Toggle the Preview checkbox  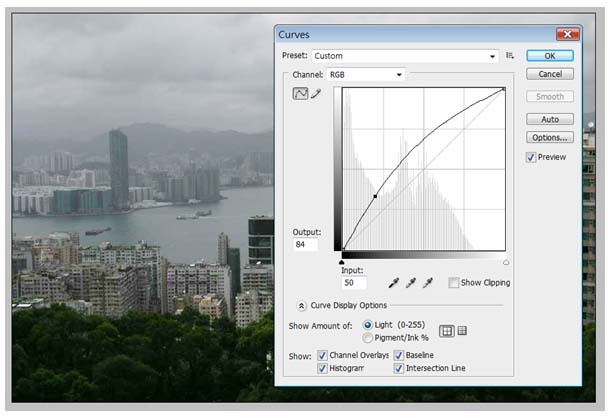(531, 157)
